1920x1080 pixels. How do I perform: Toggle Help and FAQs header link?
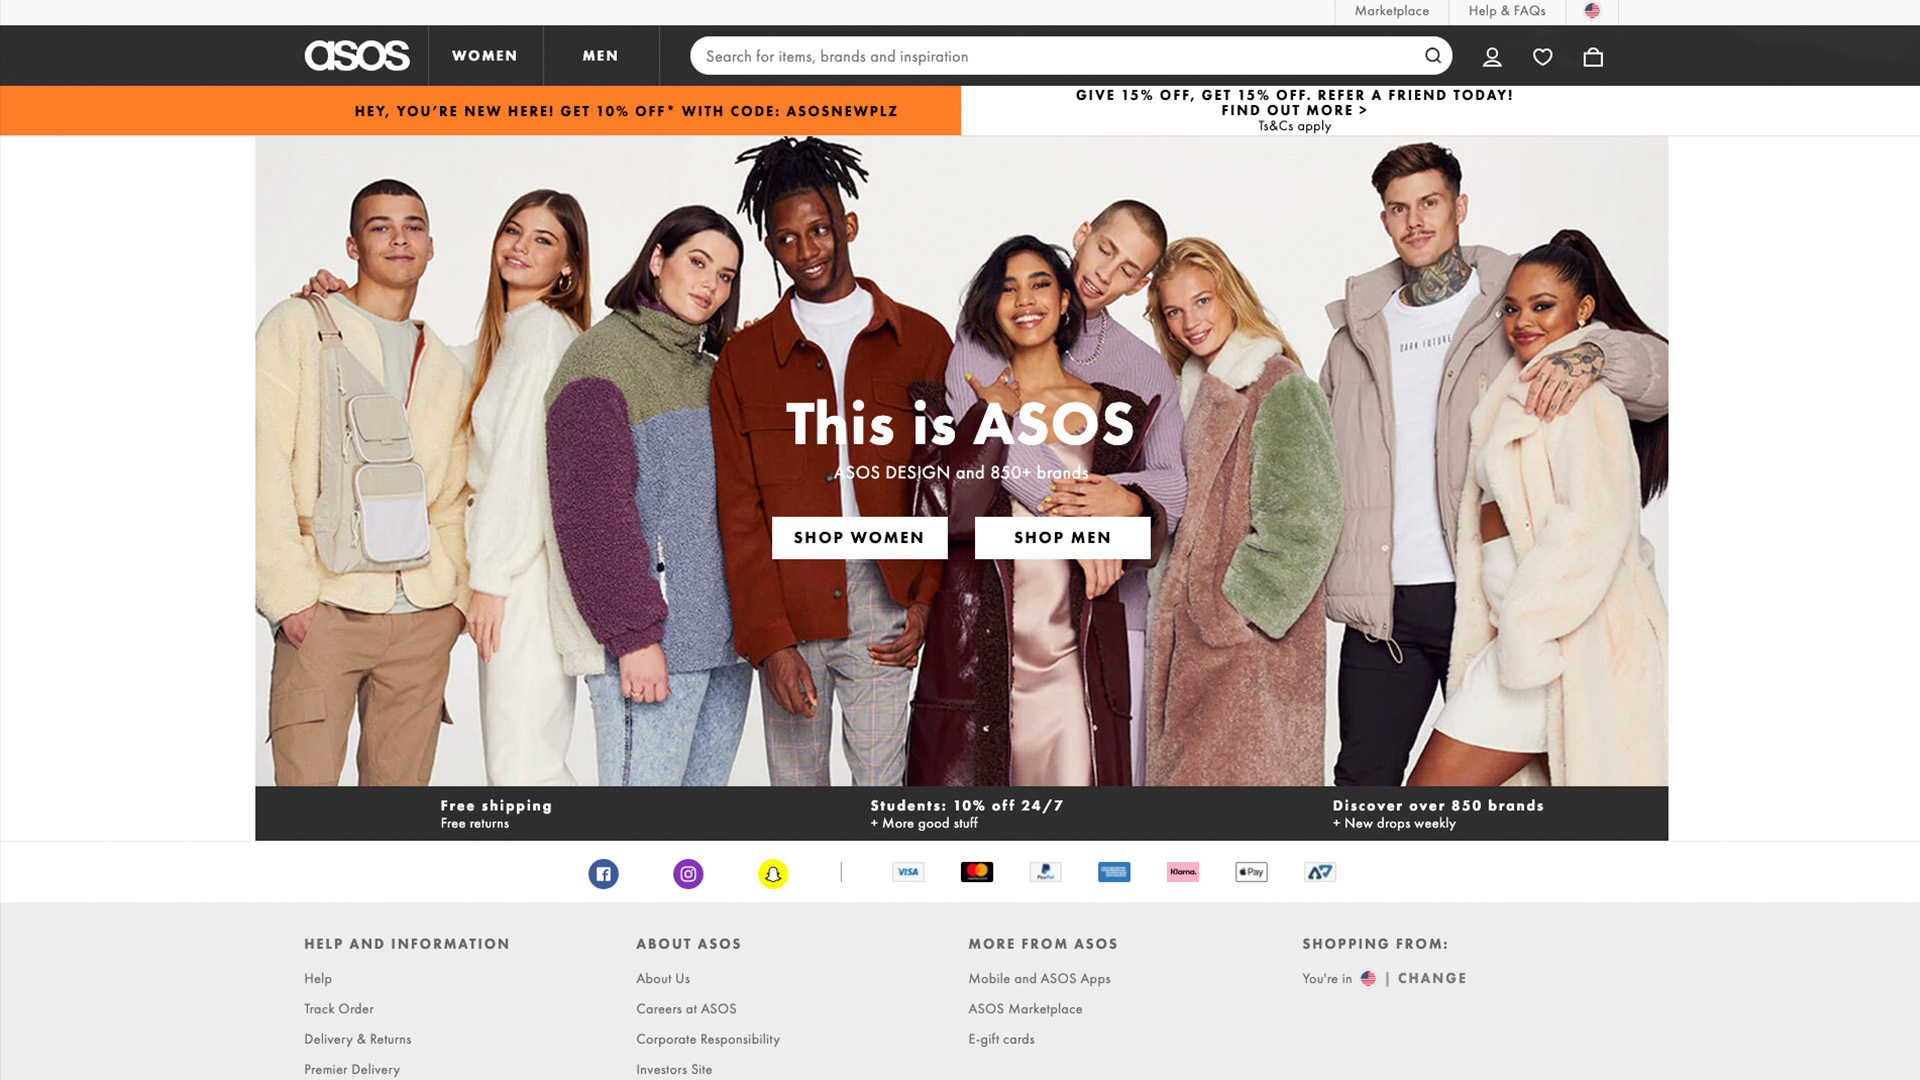click(1507, 11)
